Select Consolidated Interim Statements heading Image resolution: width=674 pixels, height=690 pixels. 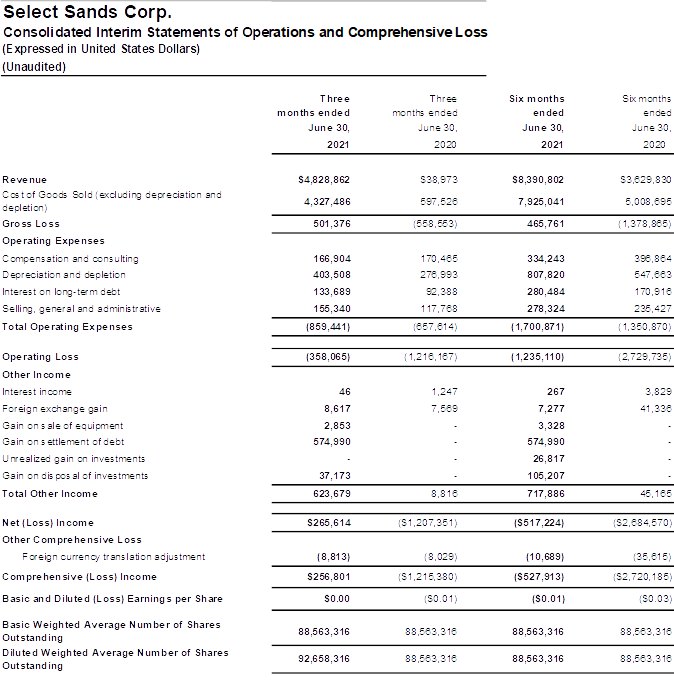[x=245, y=32]
